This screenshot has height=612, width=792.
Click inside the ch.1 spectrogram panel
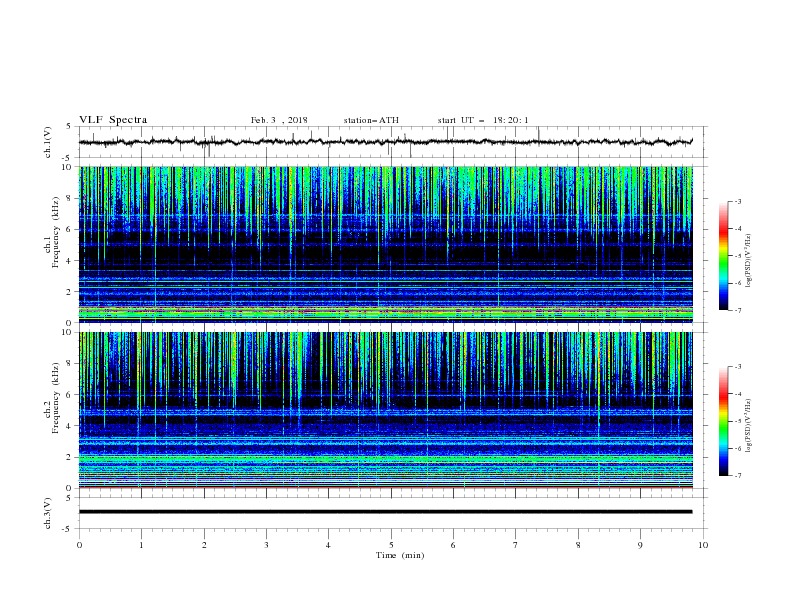pos(385,244)
